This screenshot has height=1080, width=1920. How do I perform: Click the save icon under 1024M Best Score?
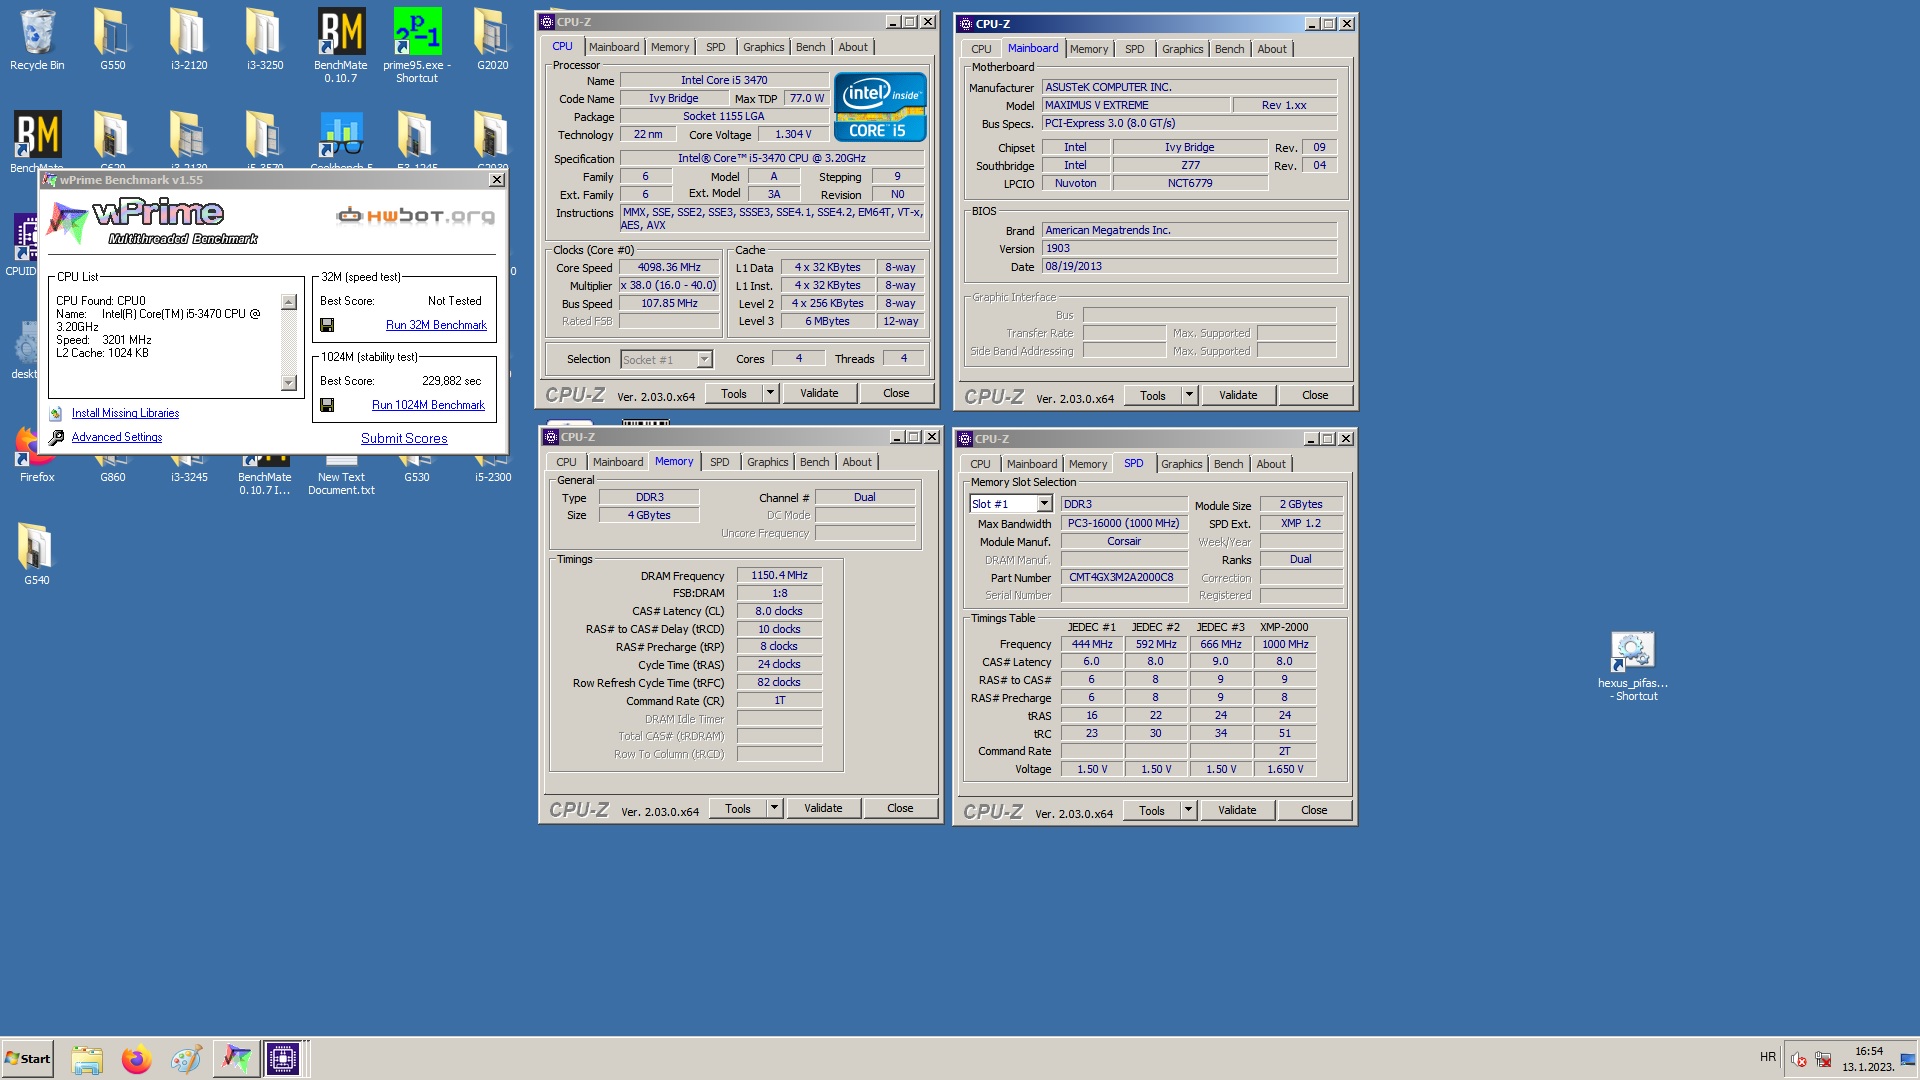pos(327,405)
